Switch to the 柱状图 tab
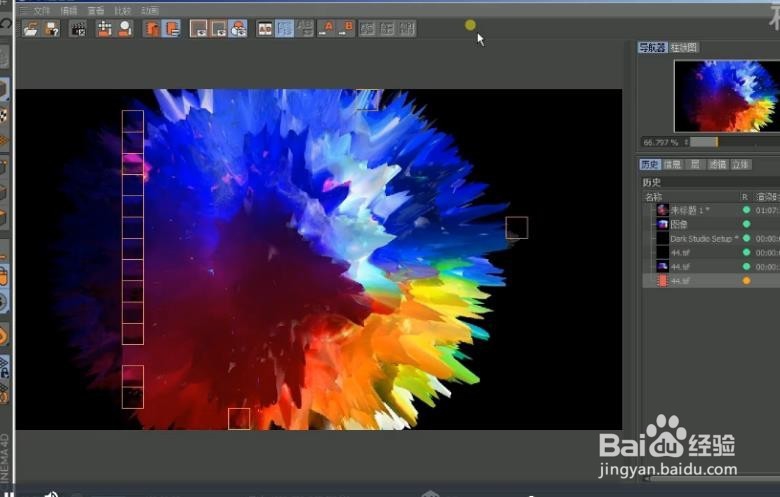The height and width of the screenshot is (497, 780). (684, 48)
